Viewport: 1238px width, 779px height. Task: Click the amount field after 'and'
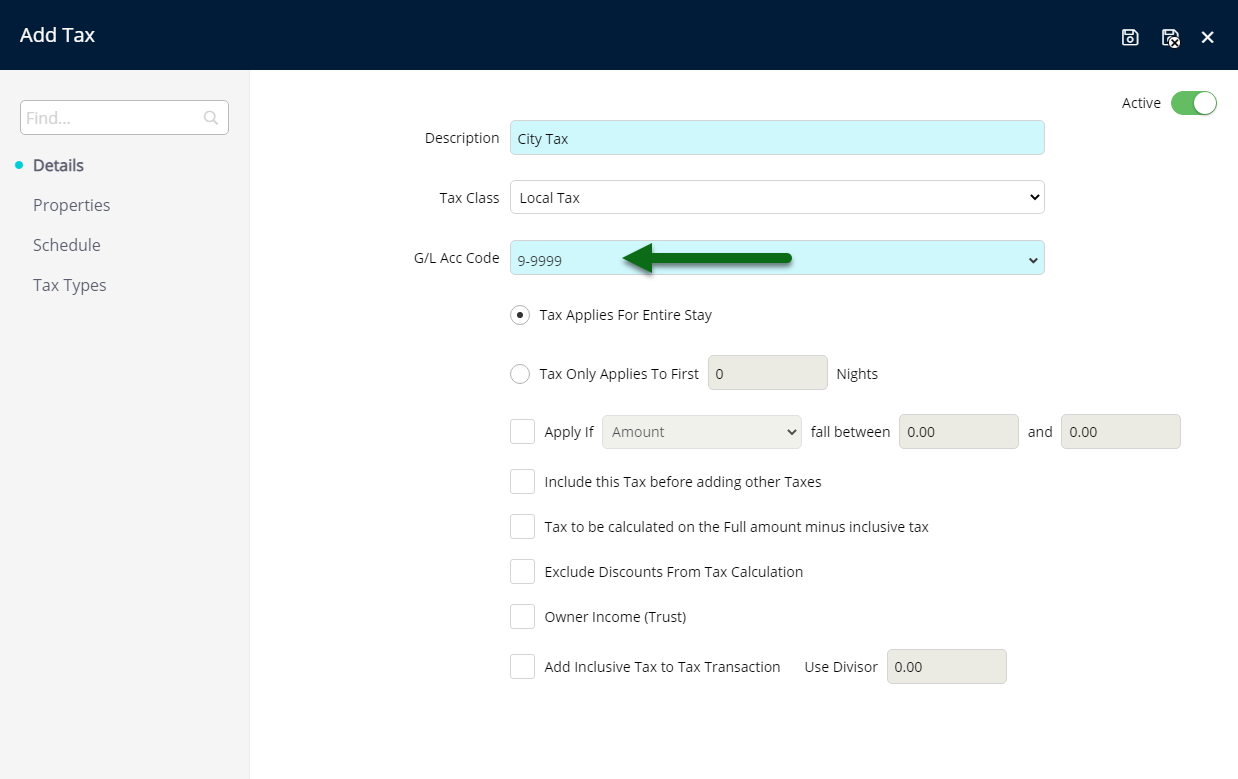[1121, 432]
